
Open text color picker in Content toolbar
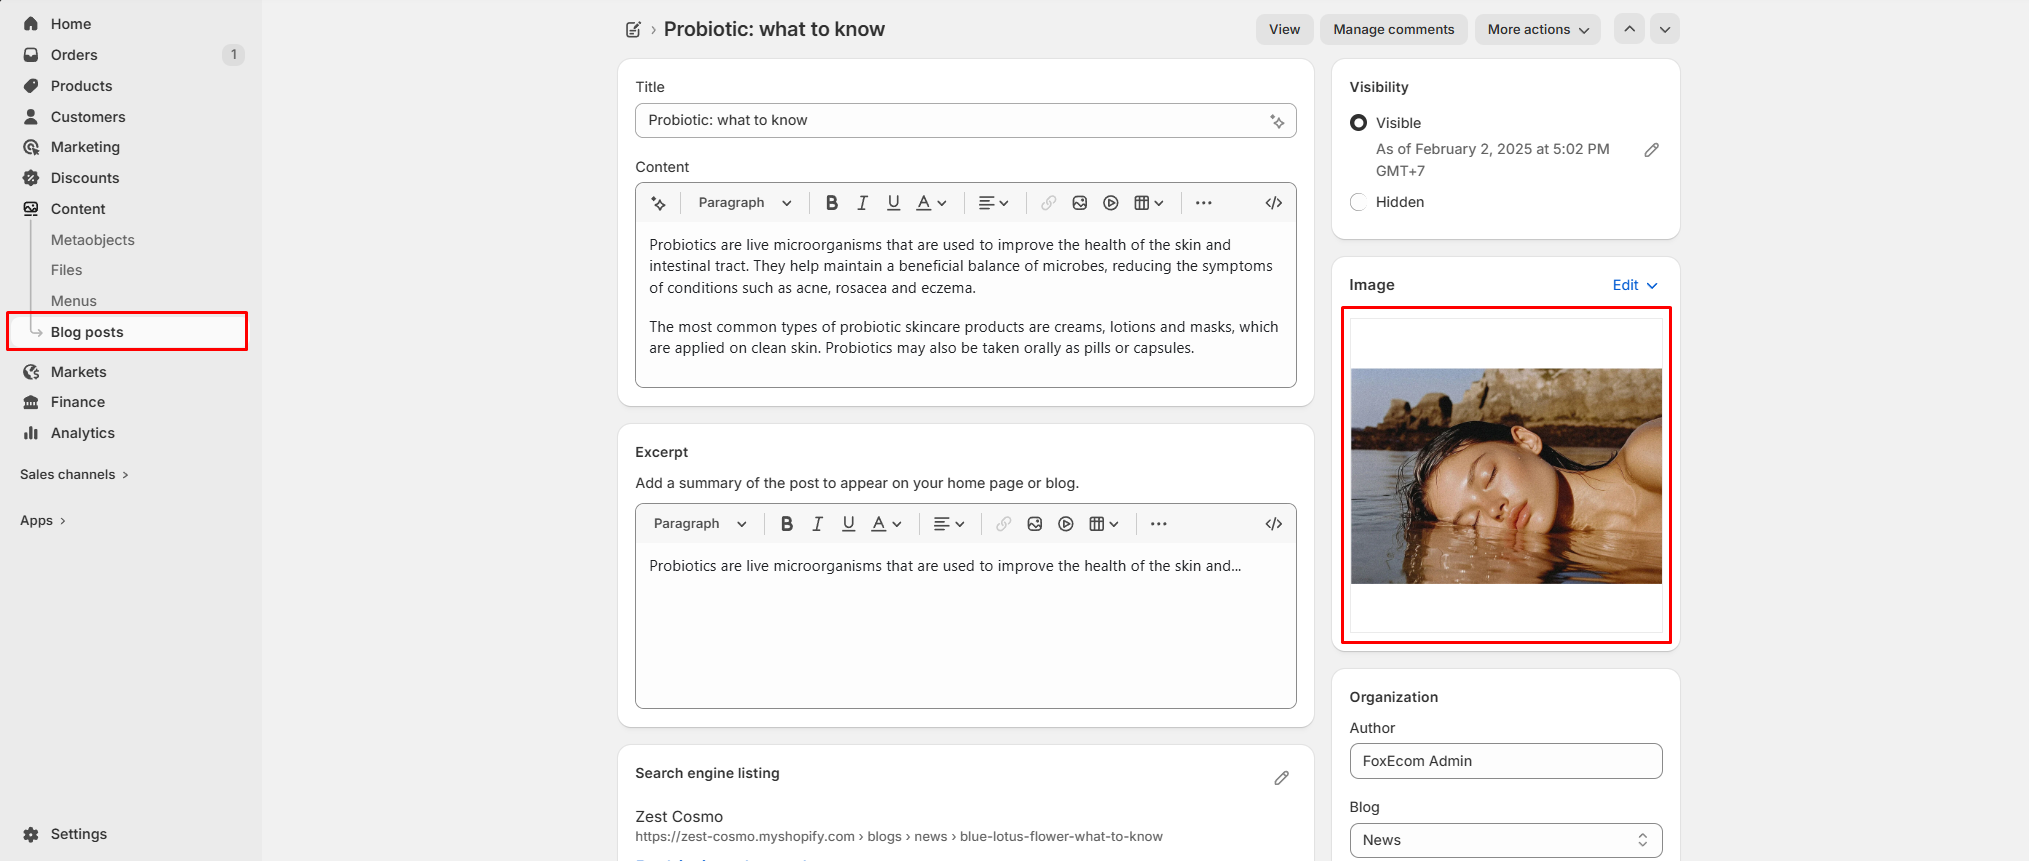point(931,203)
